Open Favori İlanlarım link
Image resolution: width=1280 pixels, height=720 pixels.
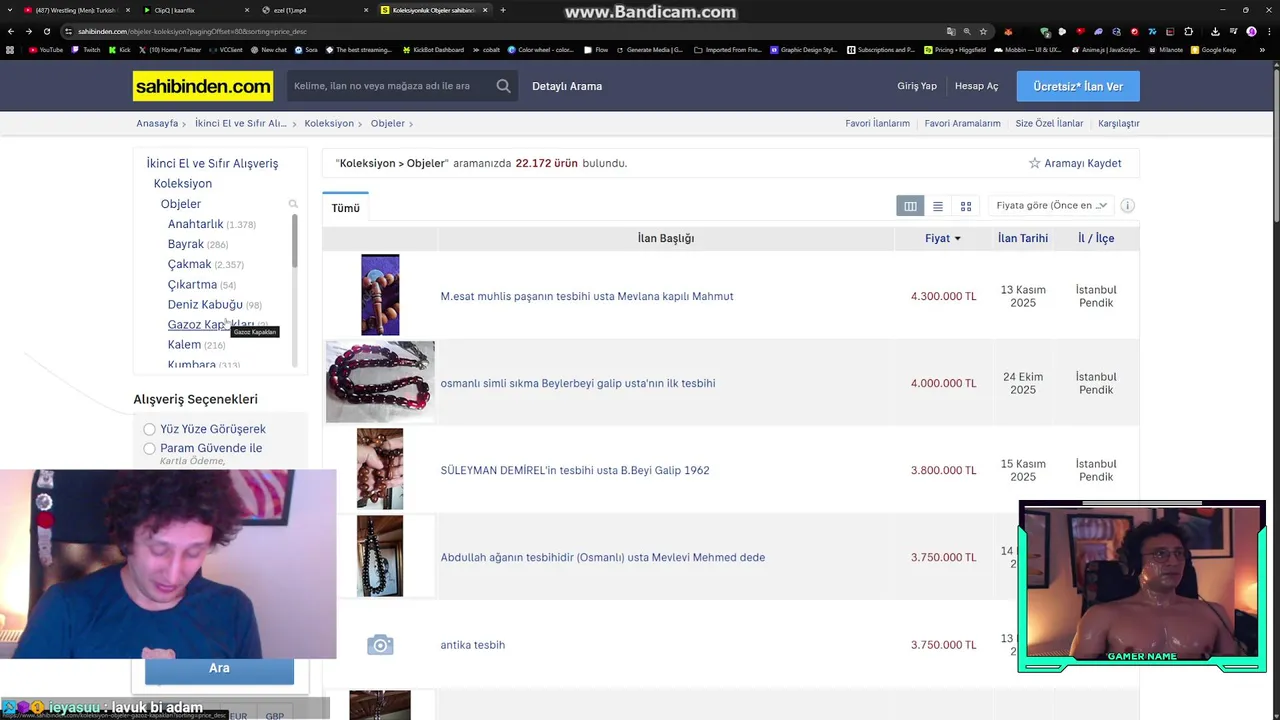(877, 124)
